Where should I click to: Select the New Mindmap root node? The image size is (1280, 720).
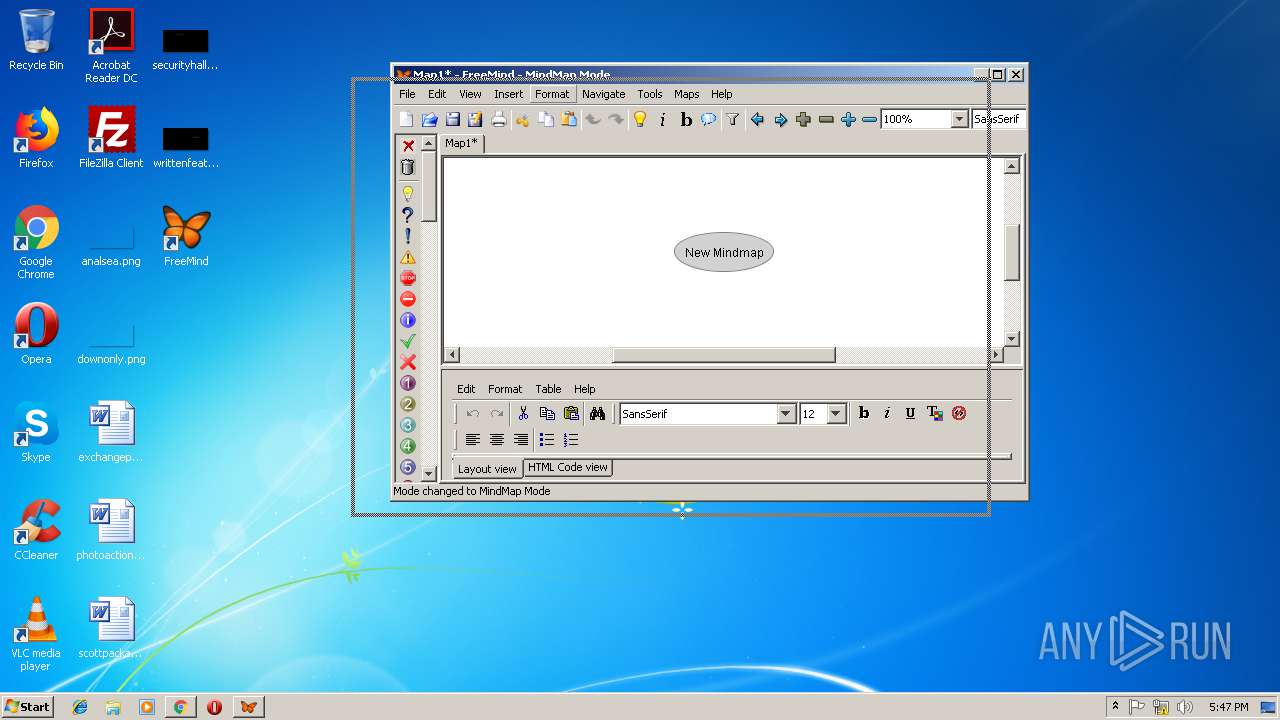[x=724, y=253]
